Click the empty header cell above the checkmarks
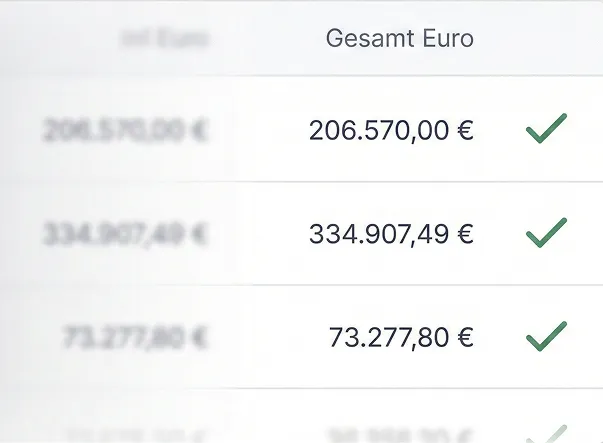 [546, 39]
